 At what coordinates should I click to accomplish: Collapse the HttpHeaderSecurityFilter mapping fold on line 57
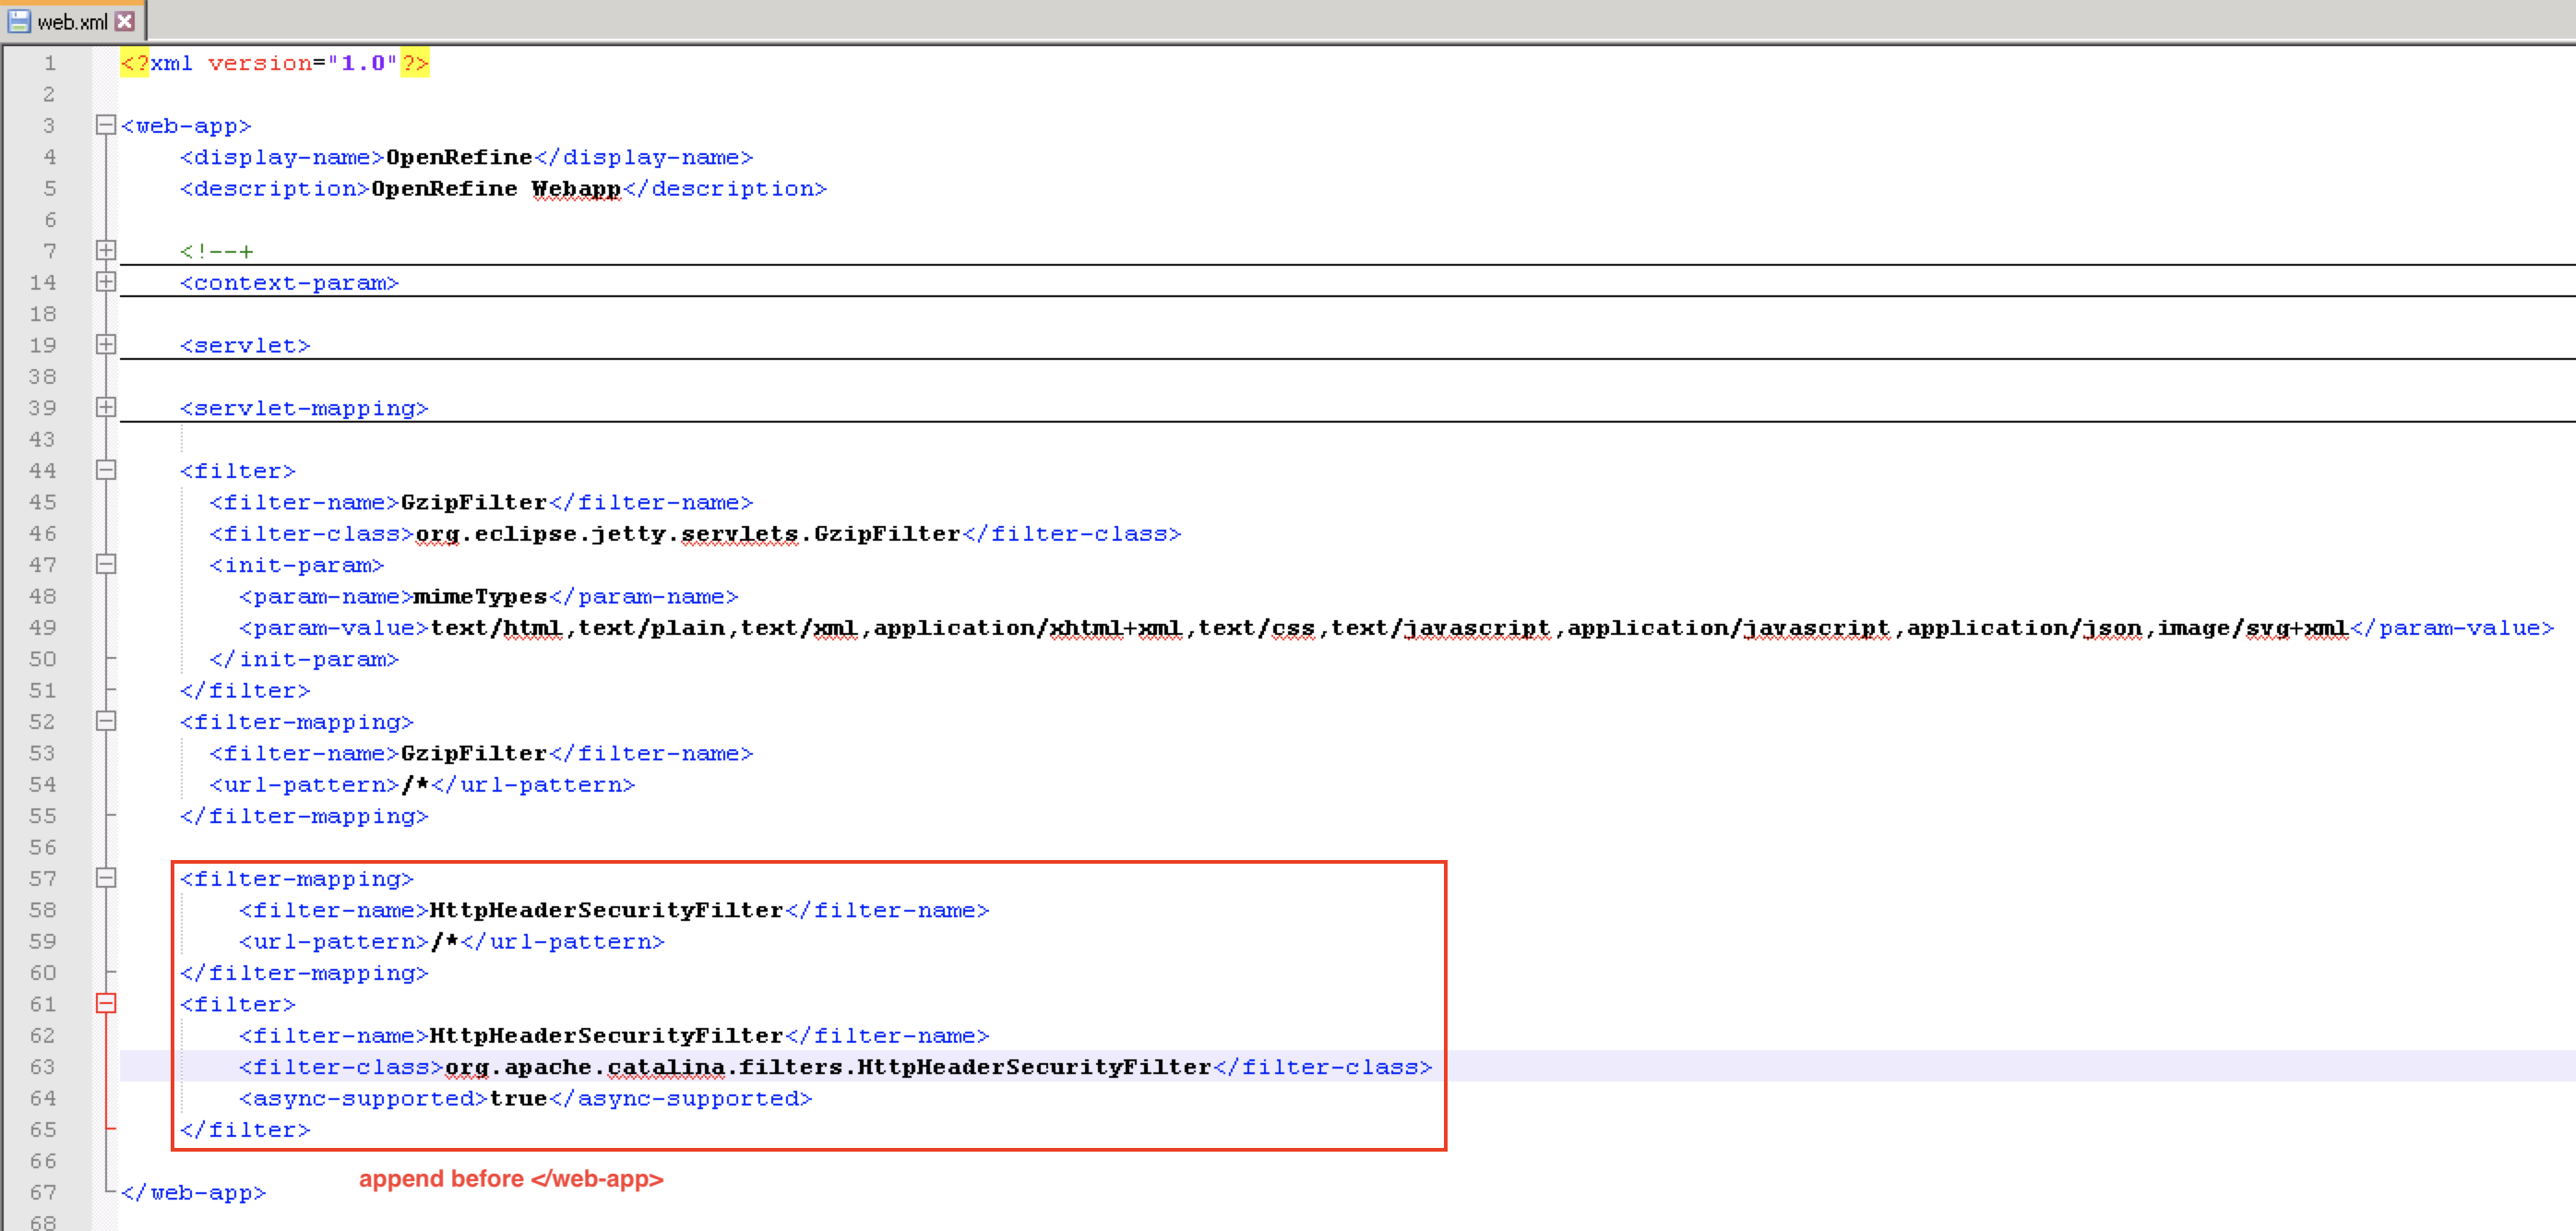click(x=105, y=878)
